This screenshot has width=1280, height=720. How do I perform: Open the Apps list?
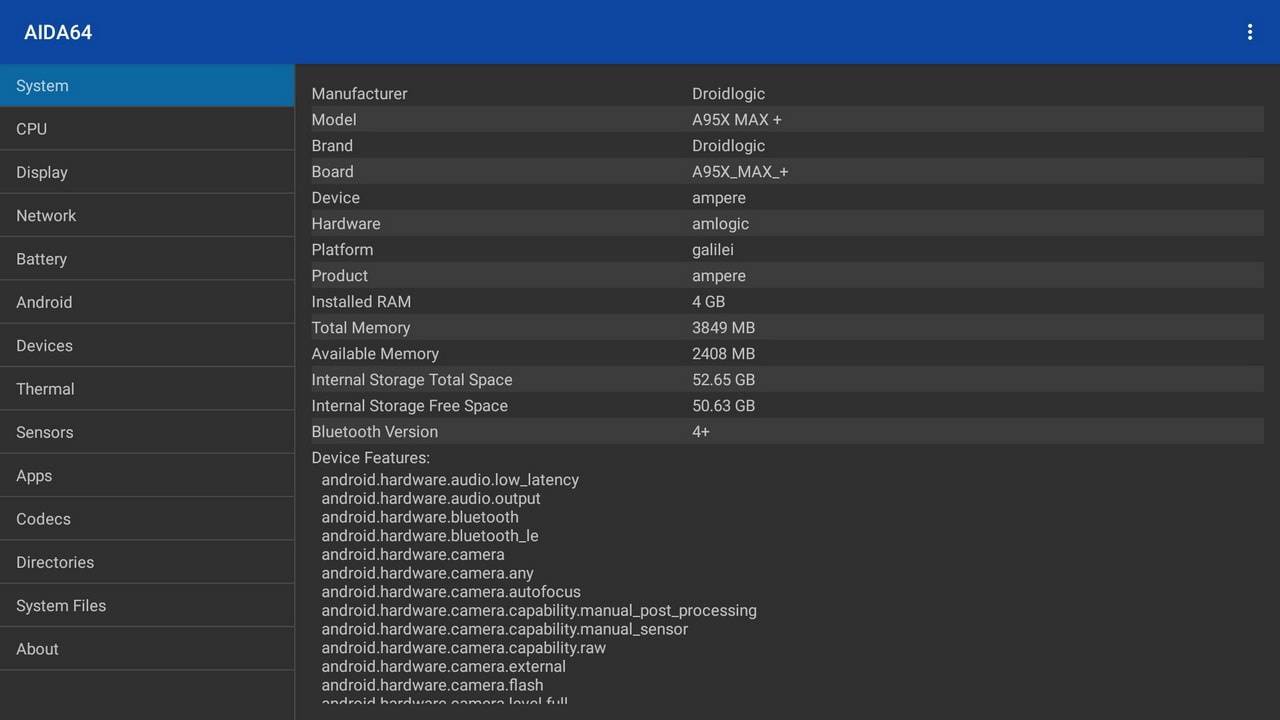click(x=147, y=476)
